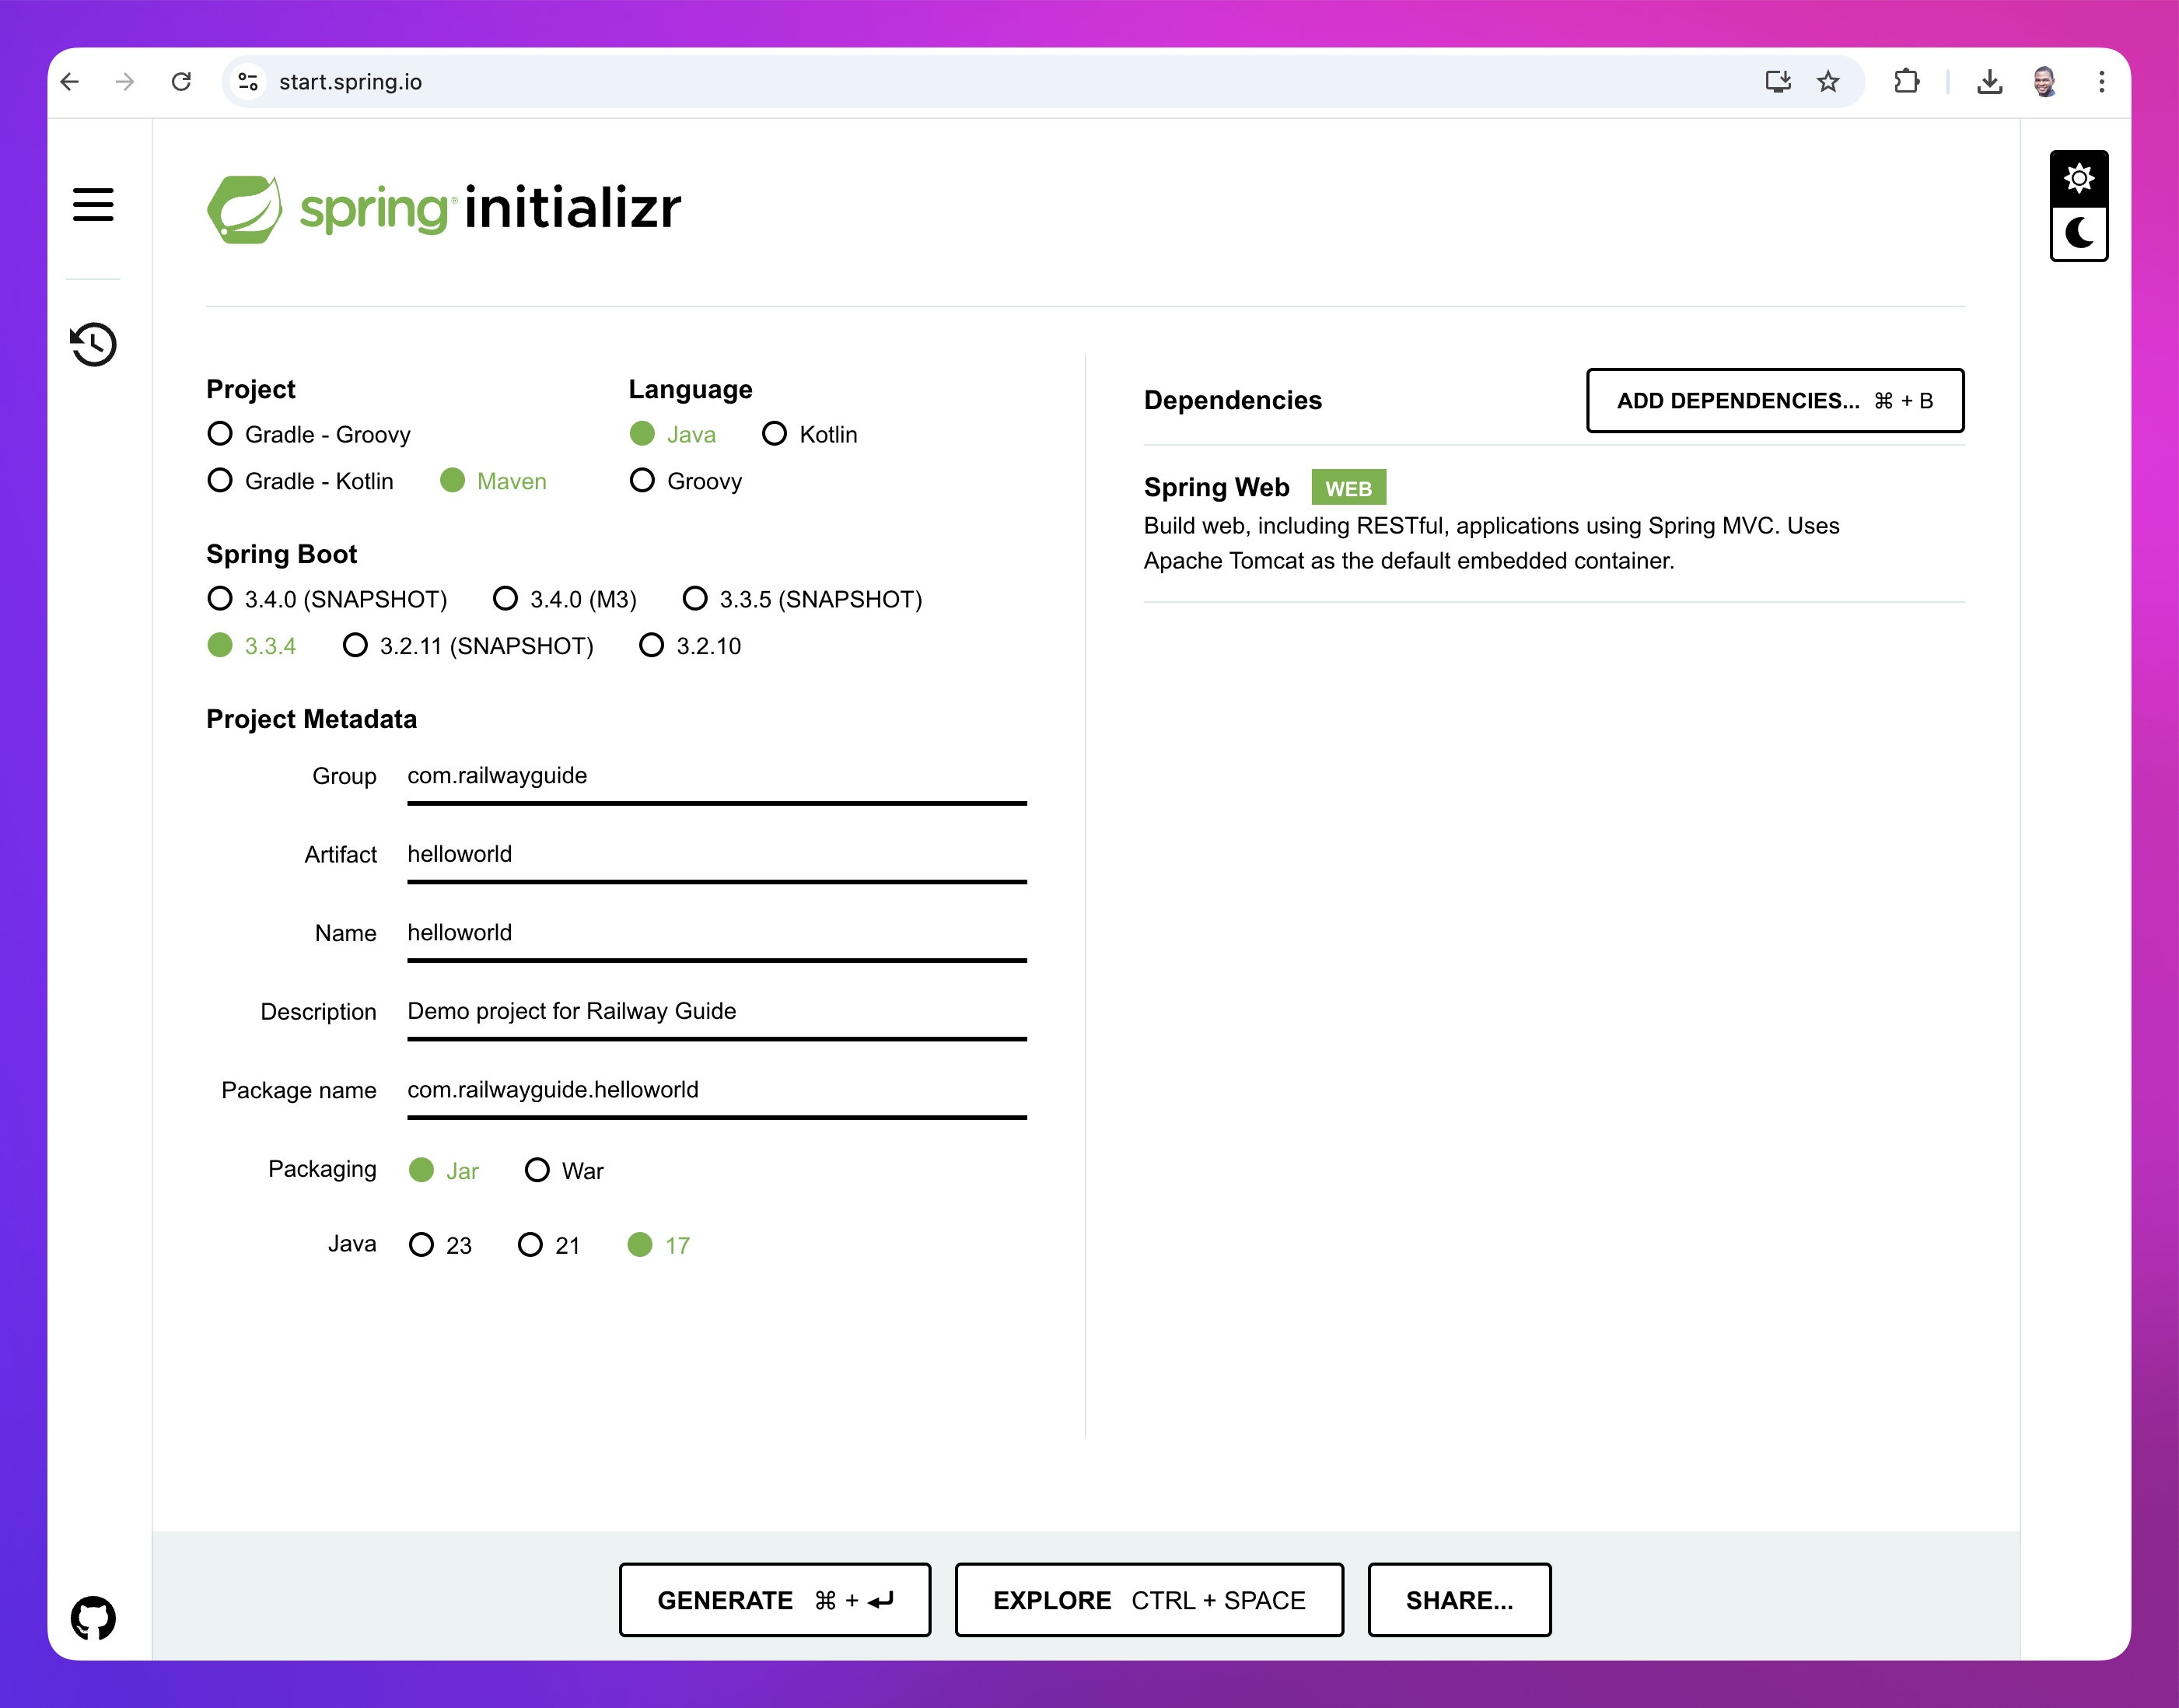Click the Generate button

[775, 1600]
